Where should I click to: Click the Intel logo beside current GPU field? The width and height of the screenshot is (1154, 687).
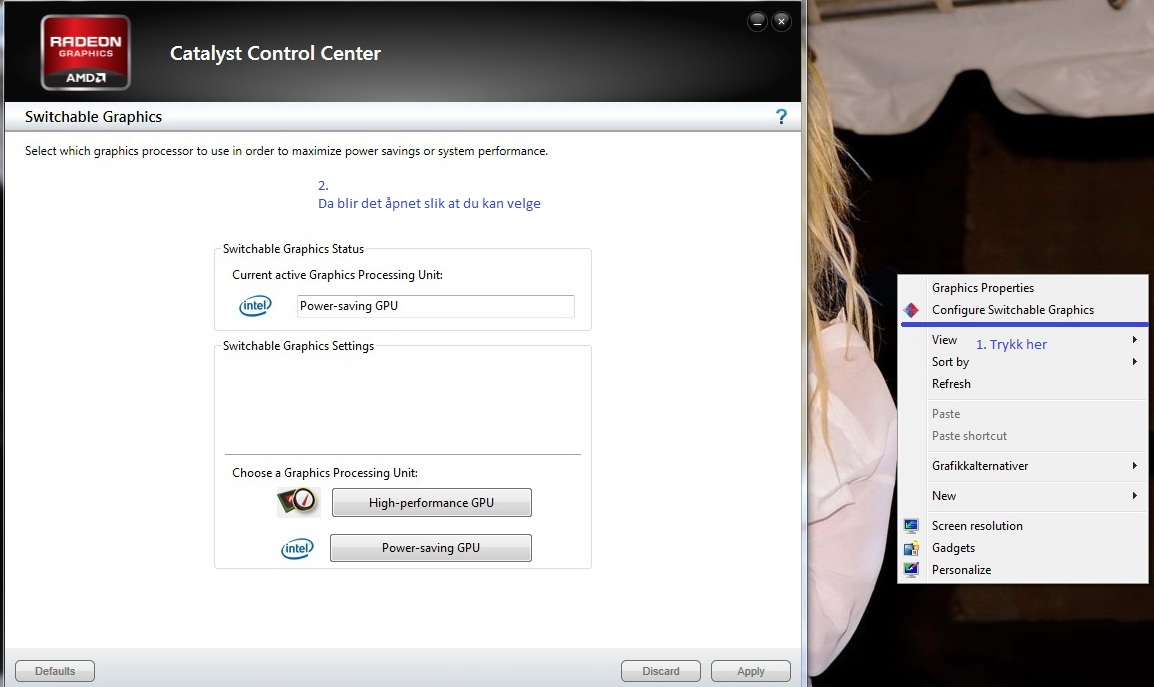[x=255, y=306]
